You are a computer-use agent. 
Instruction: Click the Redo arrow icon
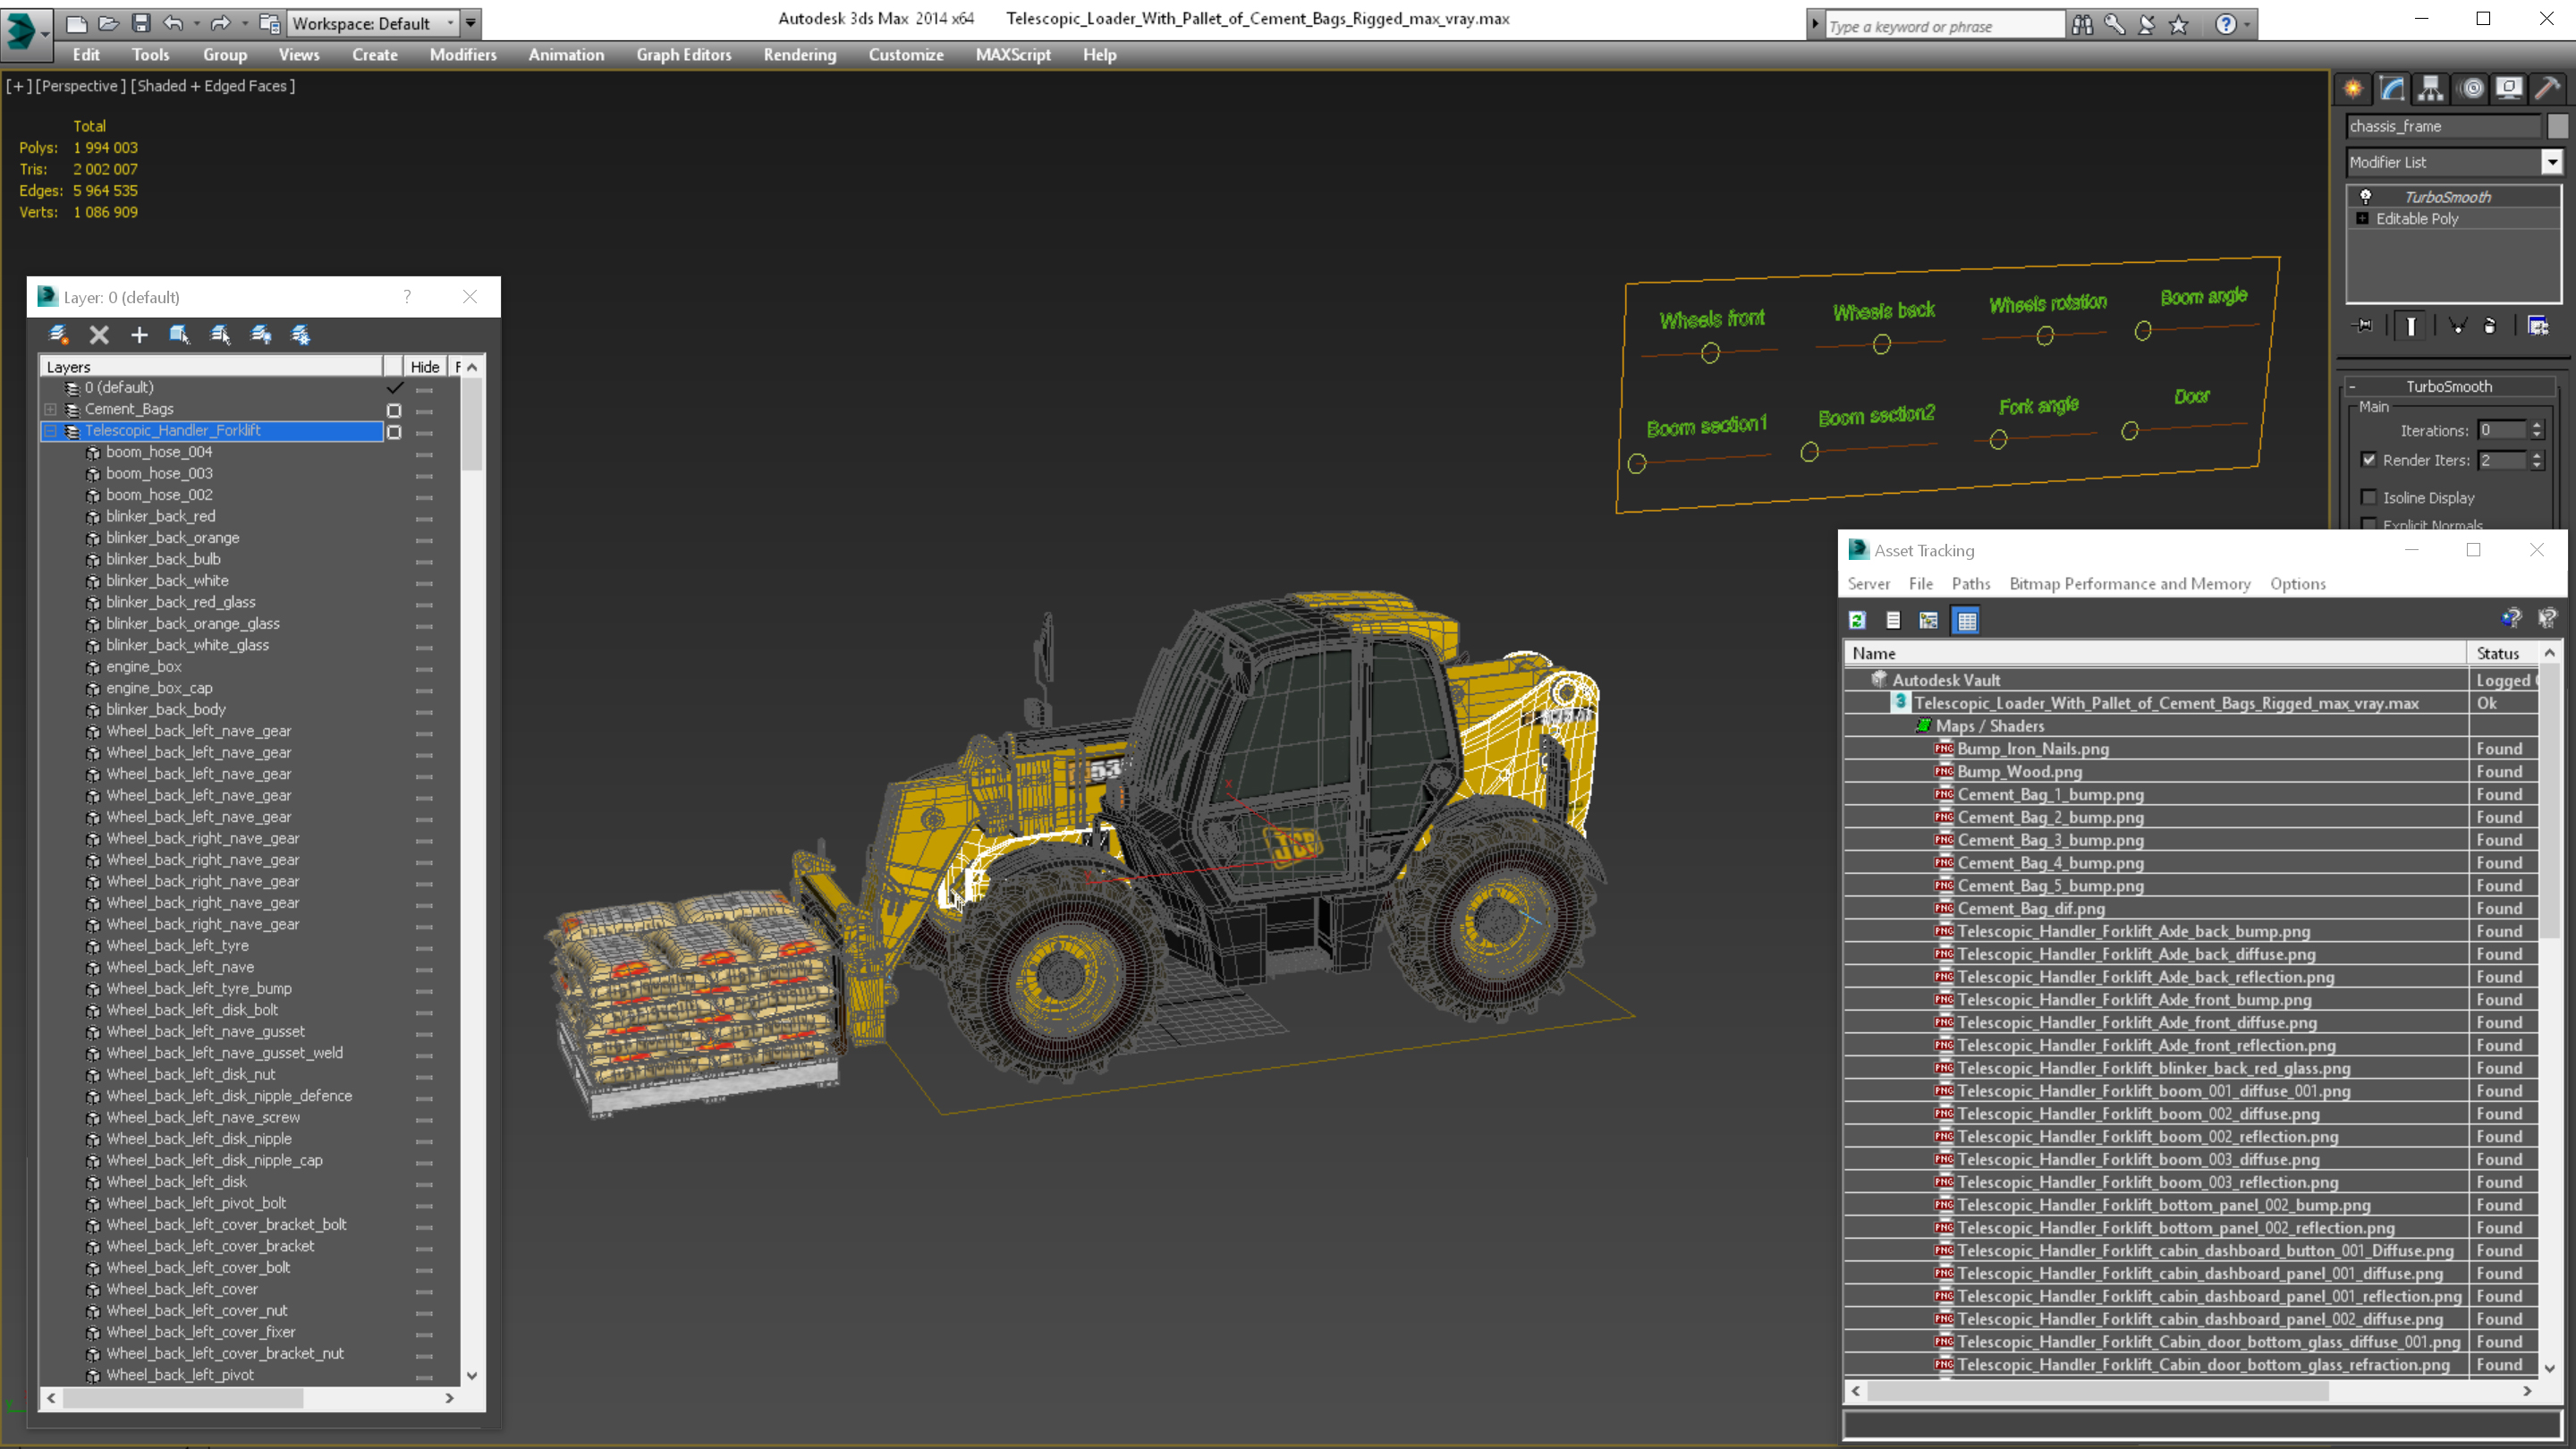coord(221,23)
